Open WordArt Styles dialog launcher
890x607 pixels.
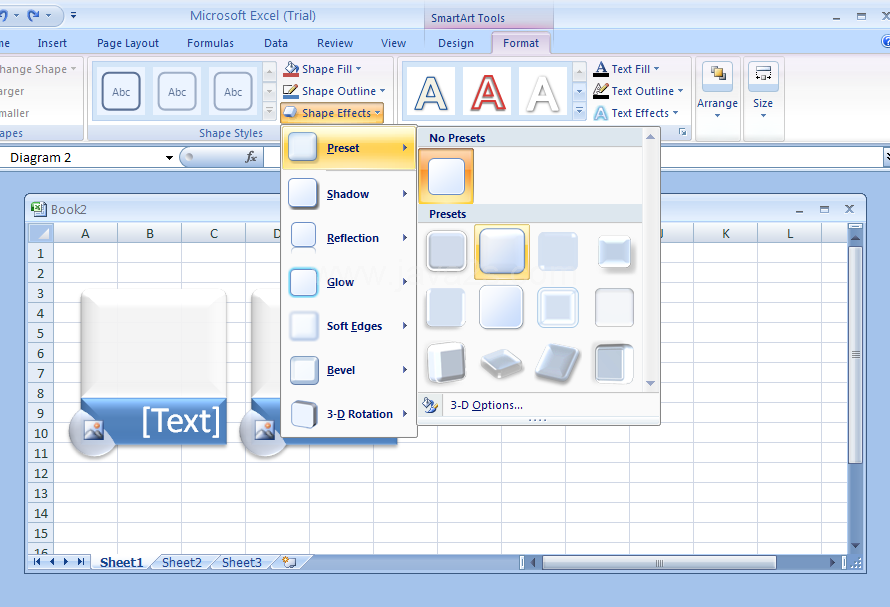point(683,132)
